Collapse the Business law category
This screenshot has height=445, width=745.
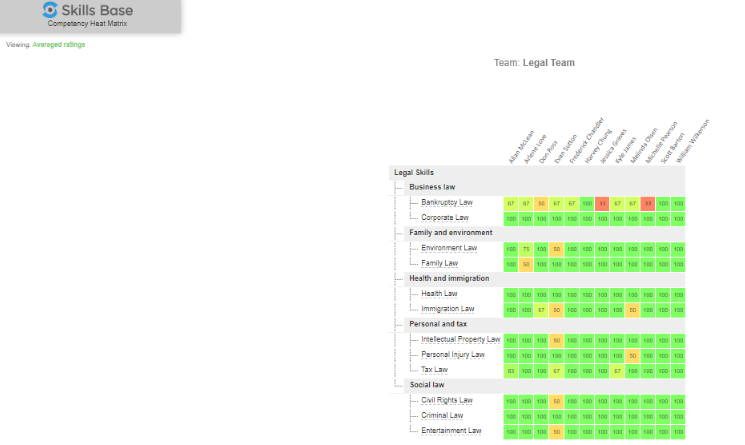click(x=432, y=187)
